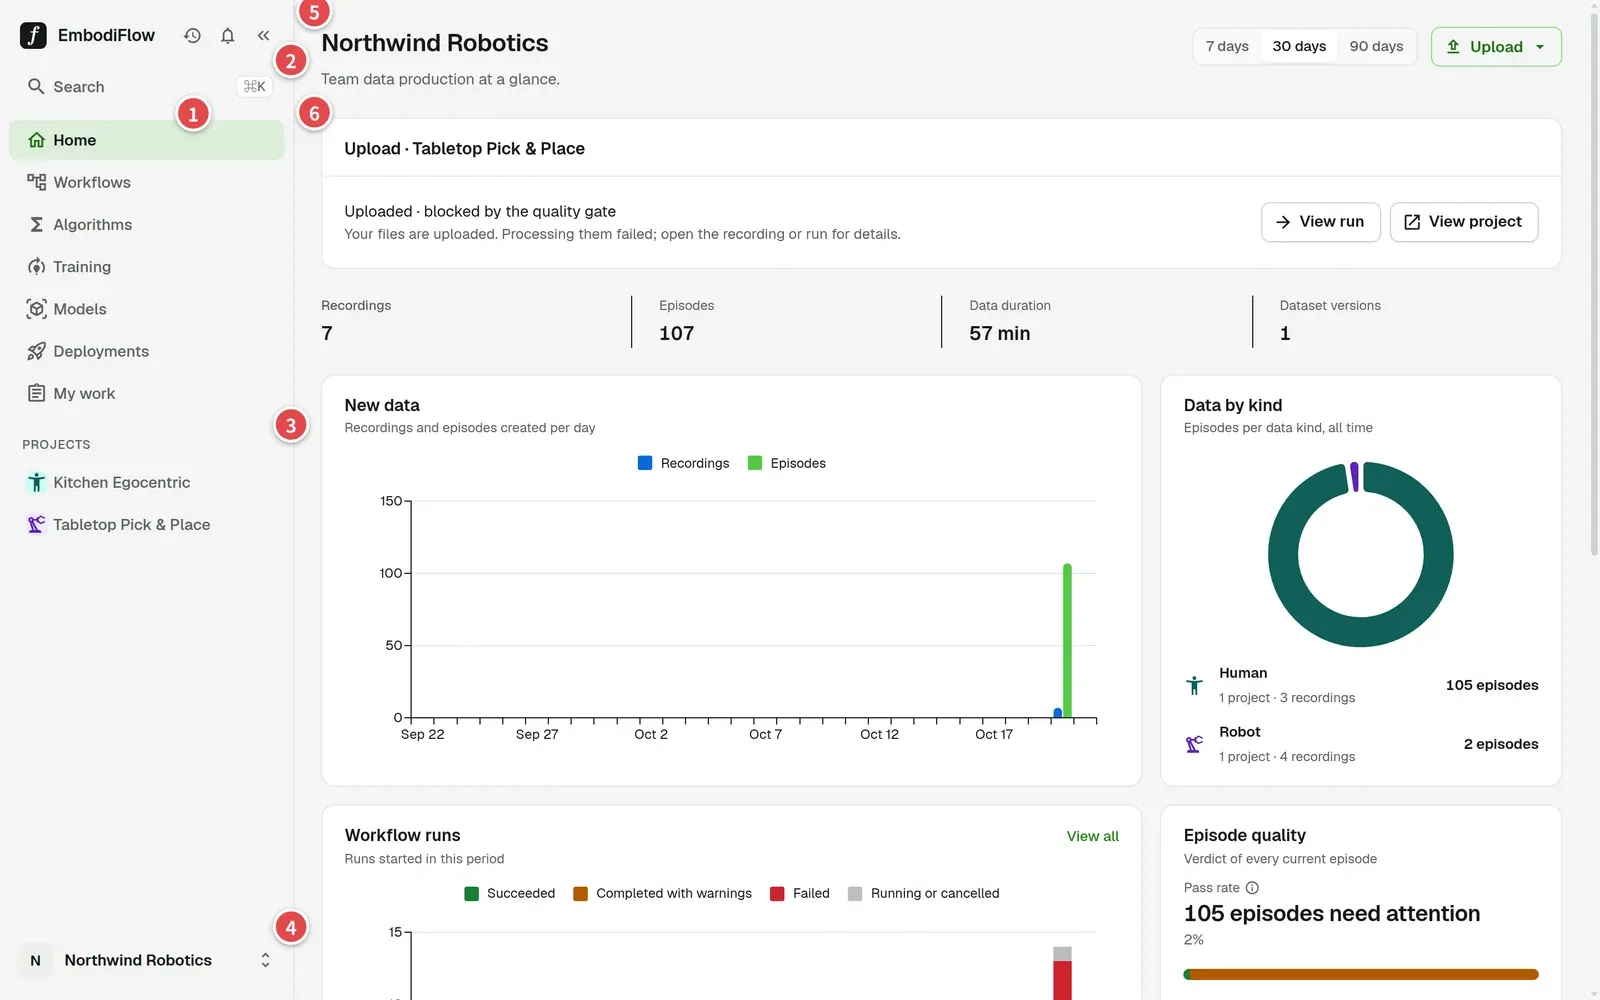Screen dimensions: 1600x1000
Task: Open Northwind Robotics workspace switcher
Action: 147,960
